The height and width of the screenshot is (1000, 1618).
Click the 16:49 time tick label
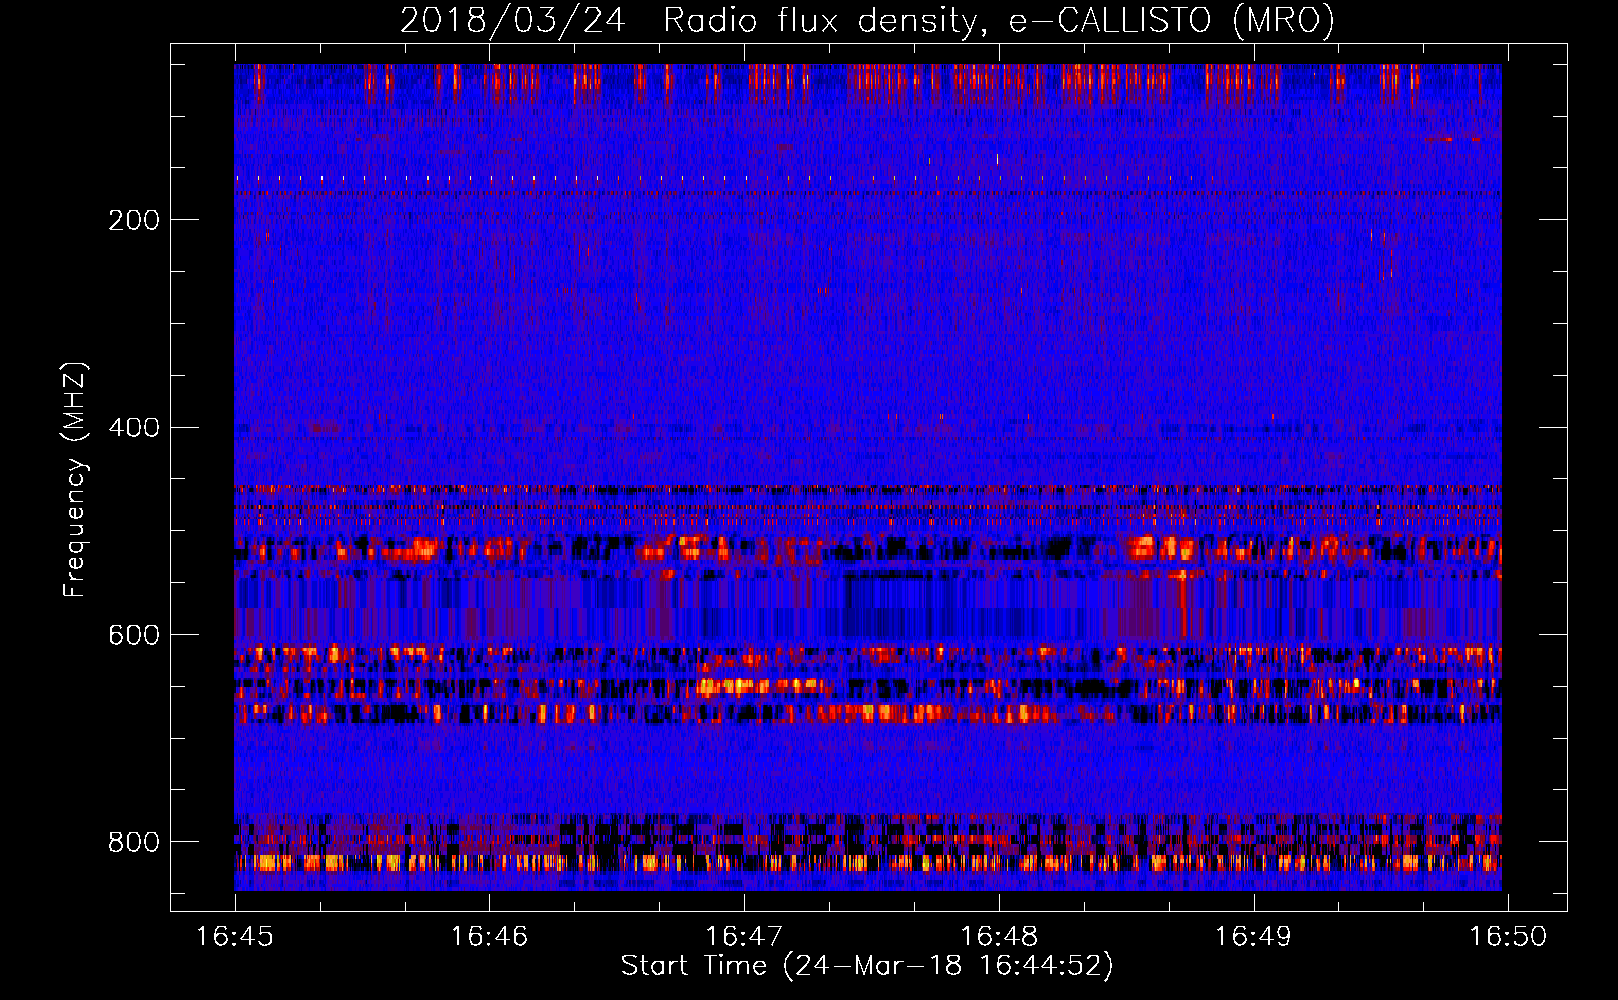pyautogui.click(x=1253, y=937)
